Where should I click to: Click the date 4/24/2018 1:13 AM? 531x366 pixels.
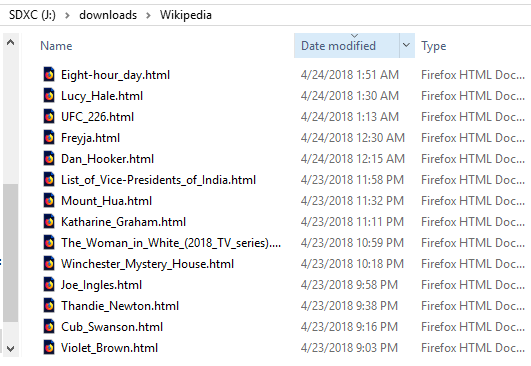pos(350,117)
